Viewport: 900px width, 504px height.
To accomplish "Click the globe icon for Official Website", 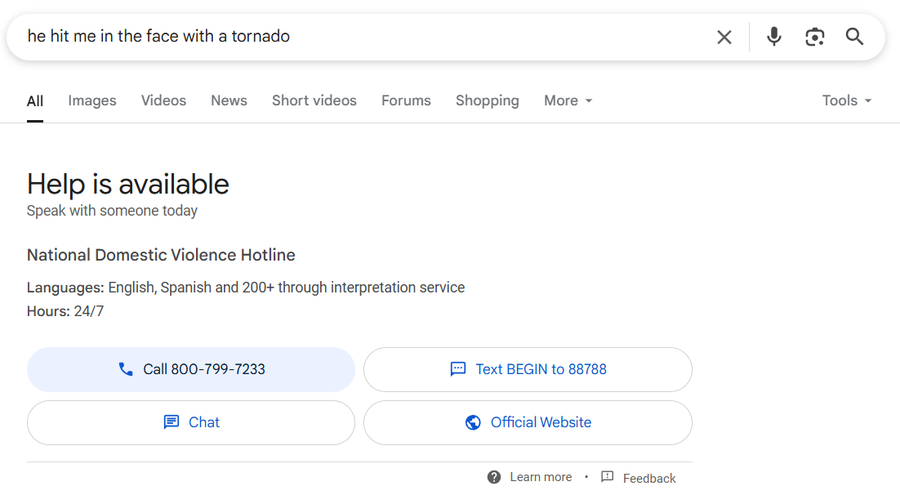I will tap(473, 422).
